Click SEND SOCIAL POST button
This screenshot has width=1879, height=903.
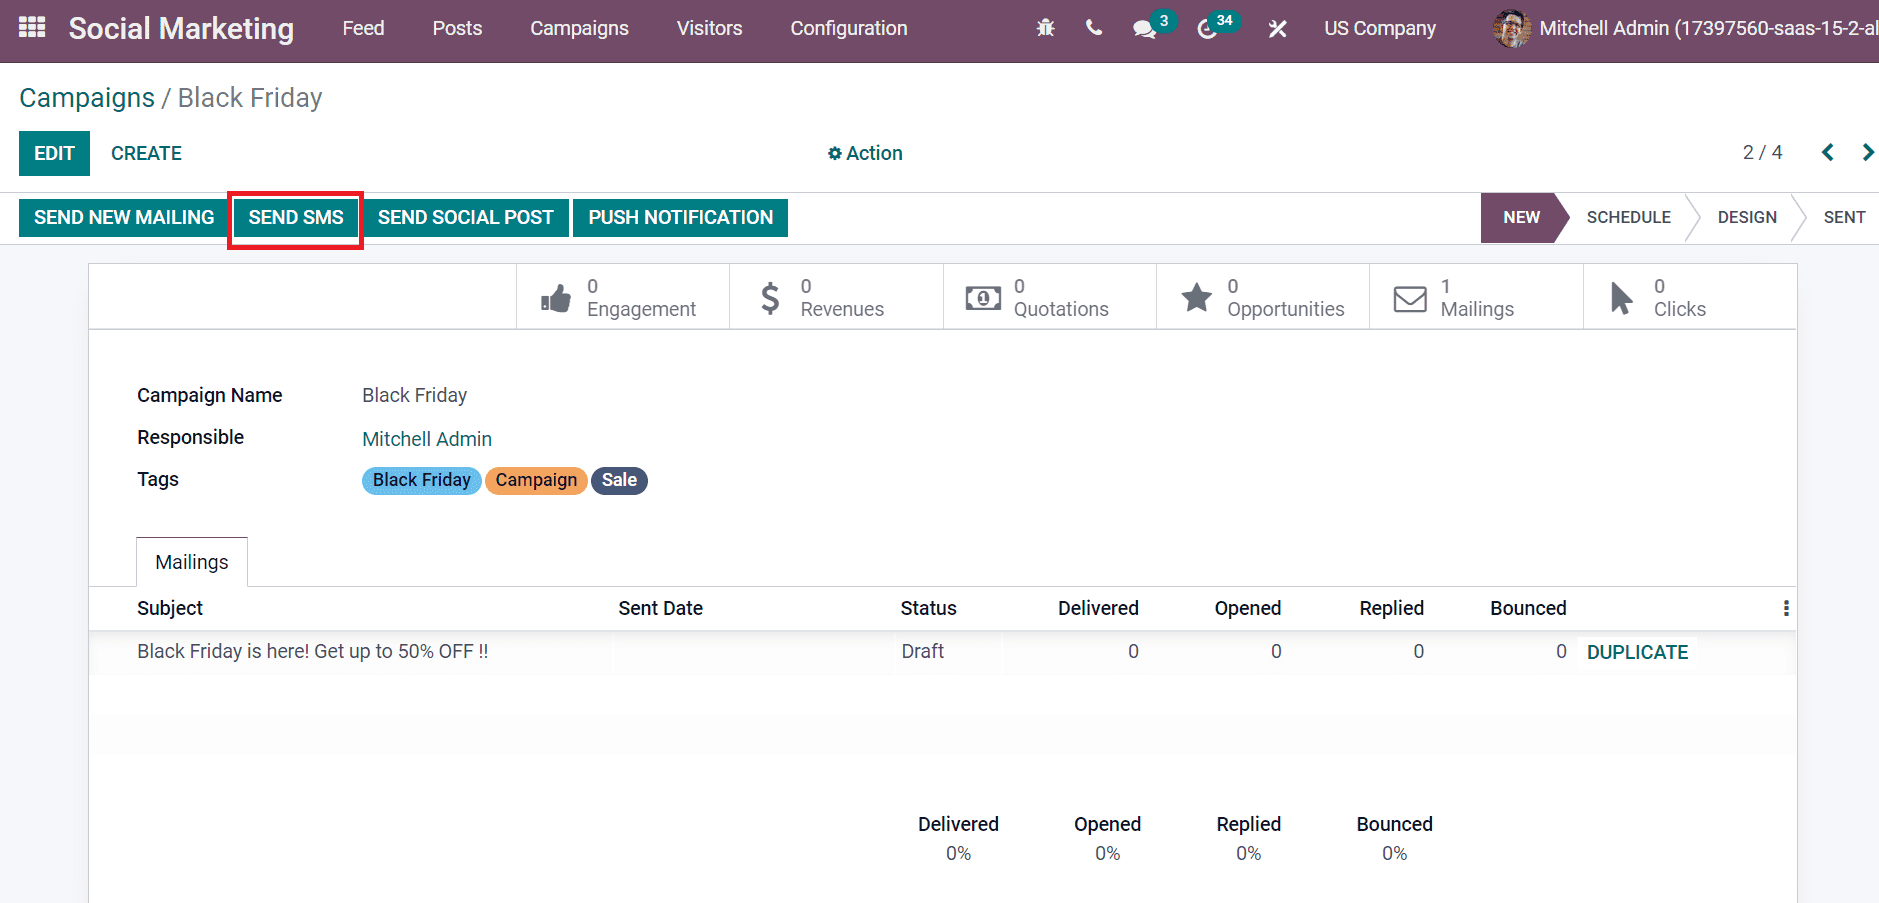[x=465, y=217]
